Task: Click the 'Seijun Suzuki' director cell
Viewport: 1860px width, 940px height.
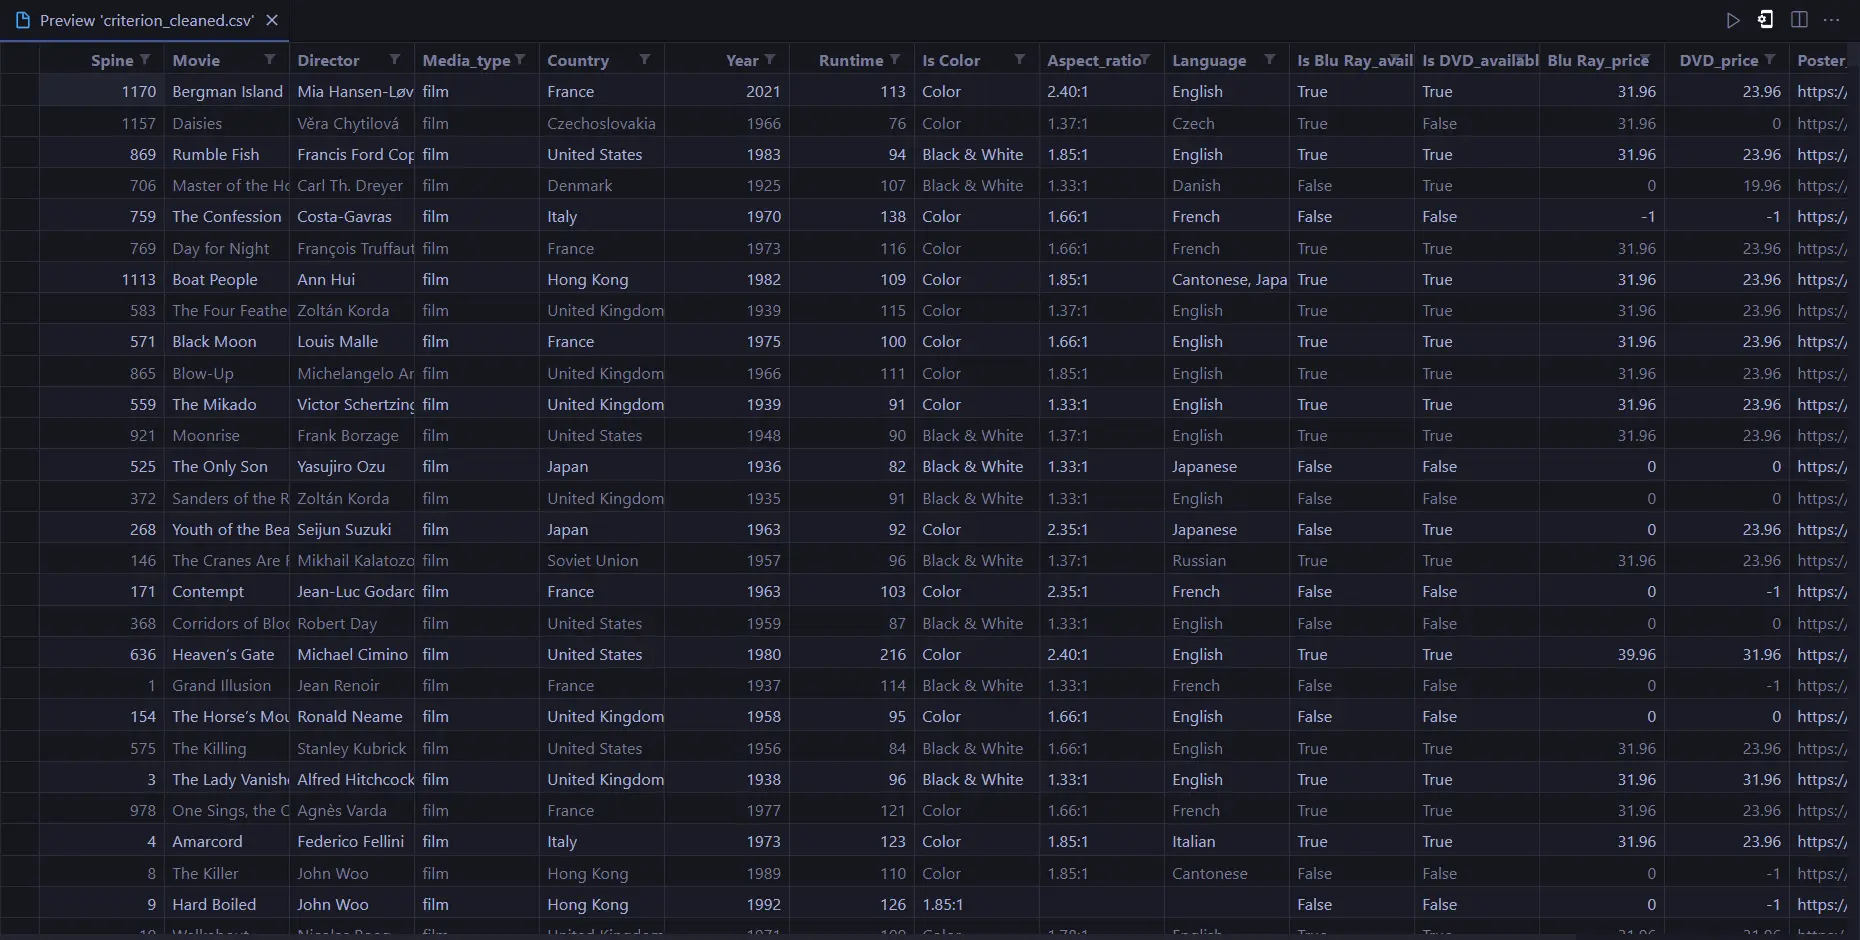Action: tap(352, 529)
